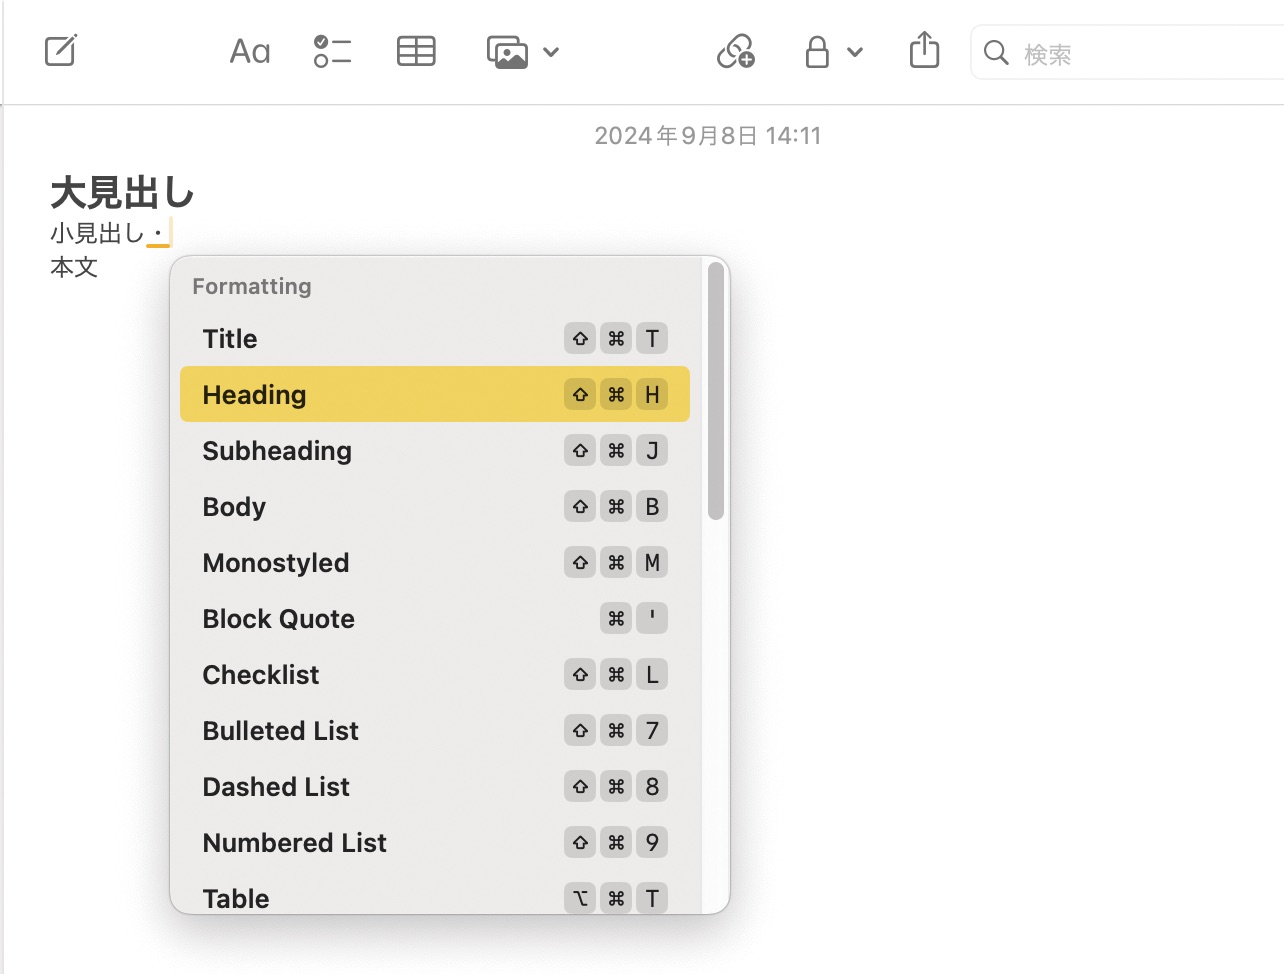Click the add link collaboration icon

736,51
